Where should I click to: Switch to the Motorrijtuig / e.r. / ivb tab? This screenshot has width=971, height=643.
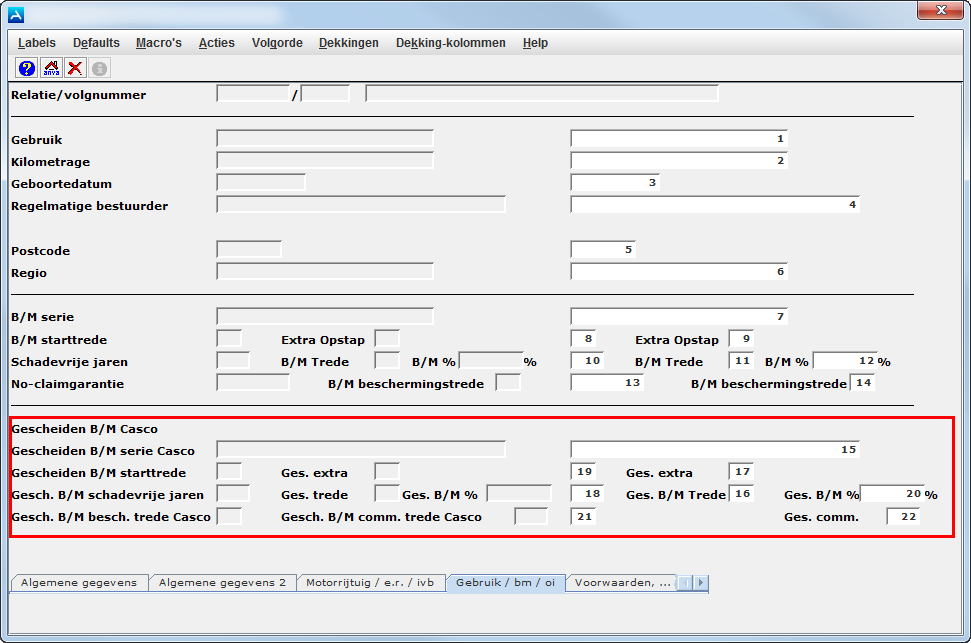pos(370,582)
